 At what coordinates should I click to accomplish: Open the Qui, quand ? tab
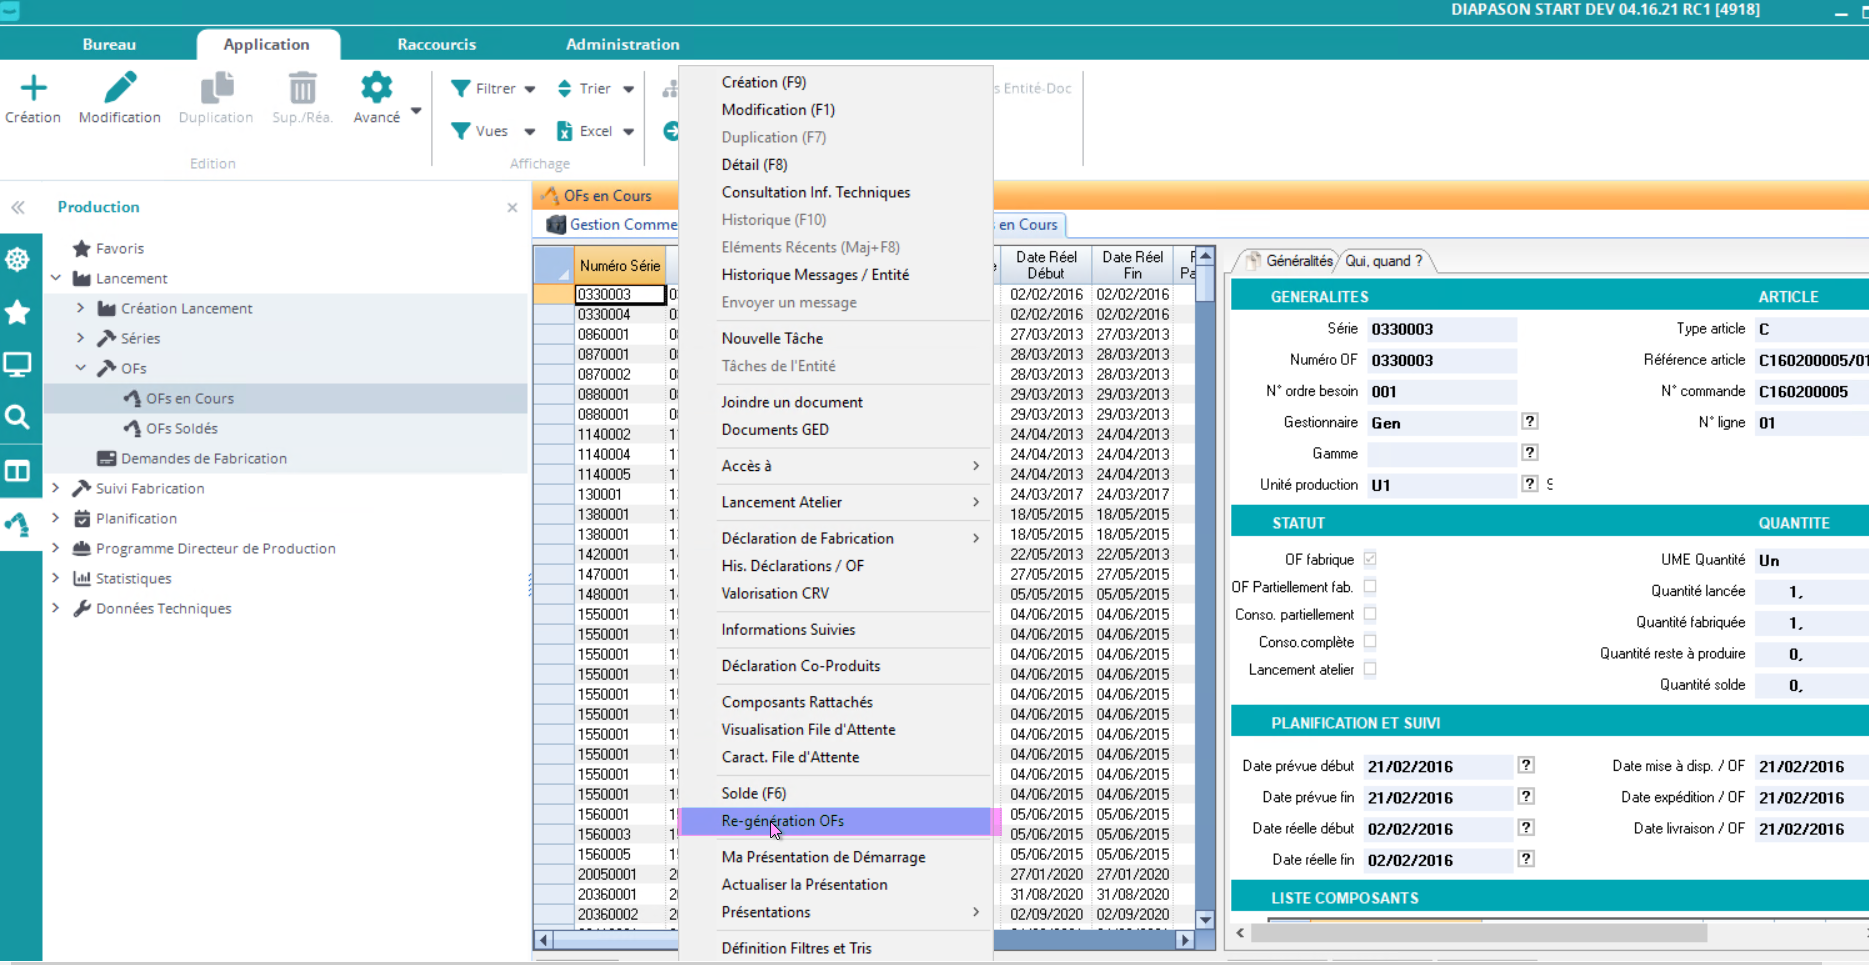click(1383, 261)
